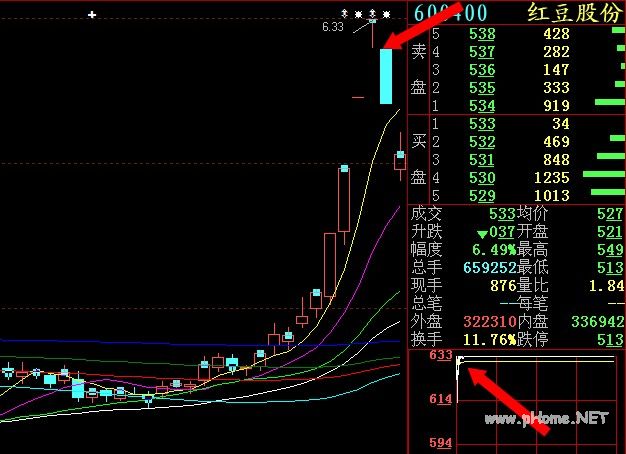Click the 升跌 change value 037

click(502, 232)
